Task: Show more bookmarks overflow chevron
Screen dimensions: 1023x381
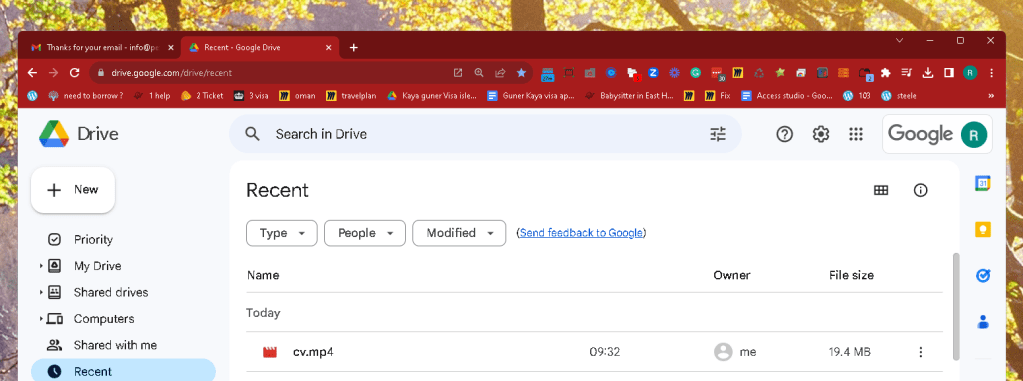Action: coord(992,96)
